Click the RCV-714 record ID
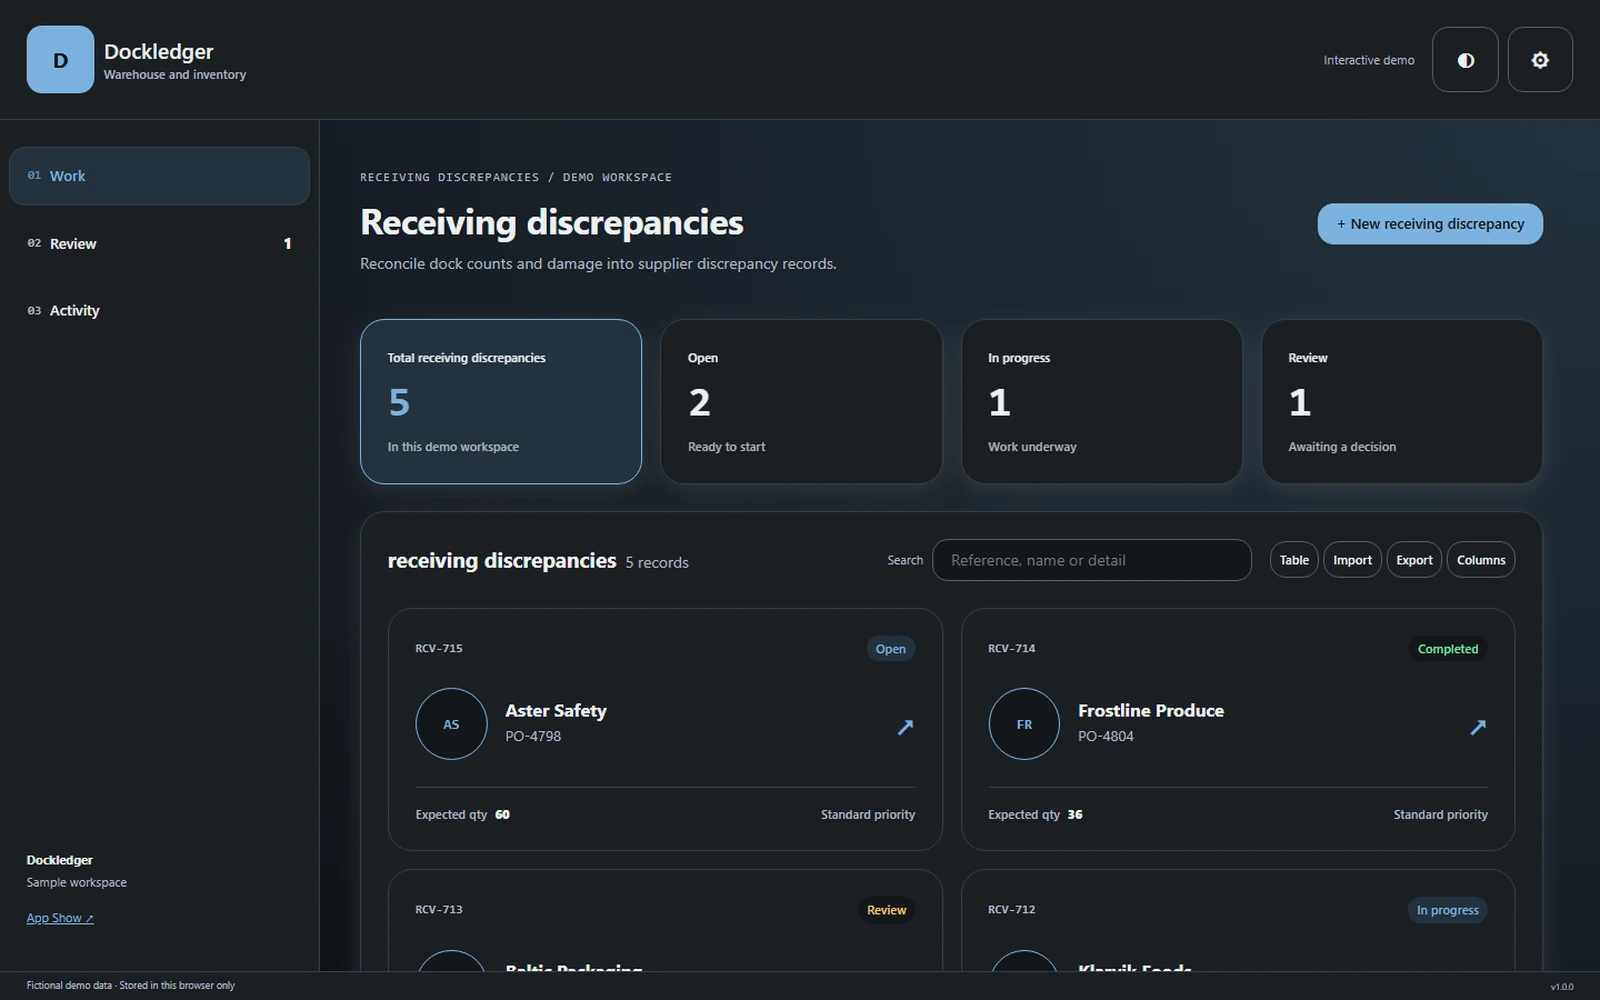This screenshot has width=1600, height=1000. pos(1012,648)
